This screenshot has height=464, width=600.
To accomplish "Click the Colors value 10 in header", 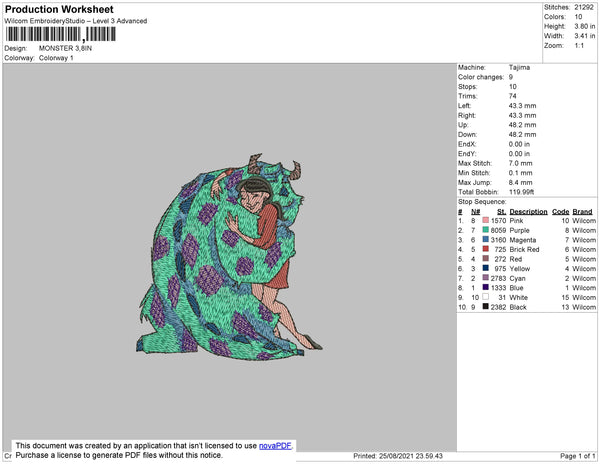I will (578, 17).
